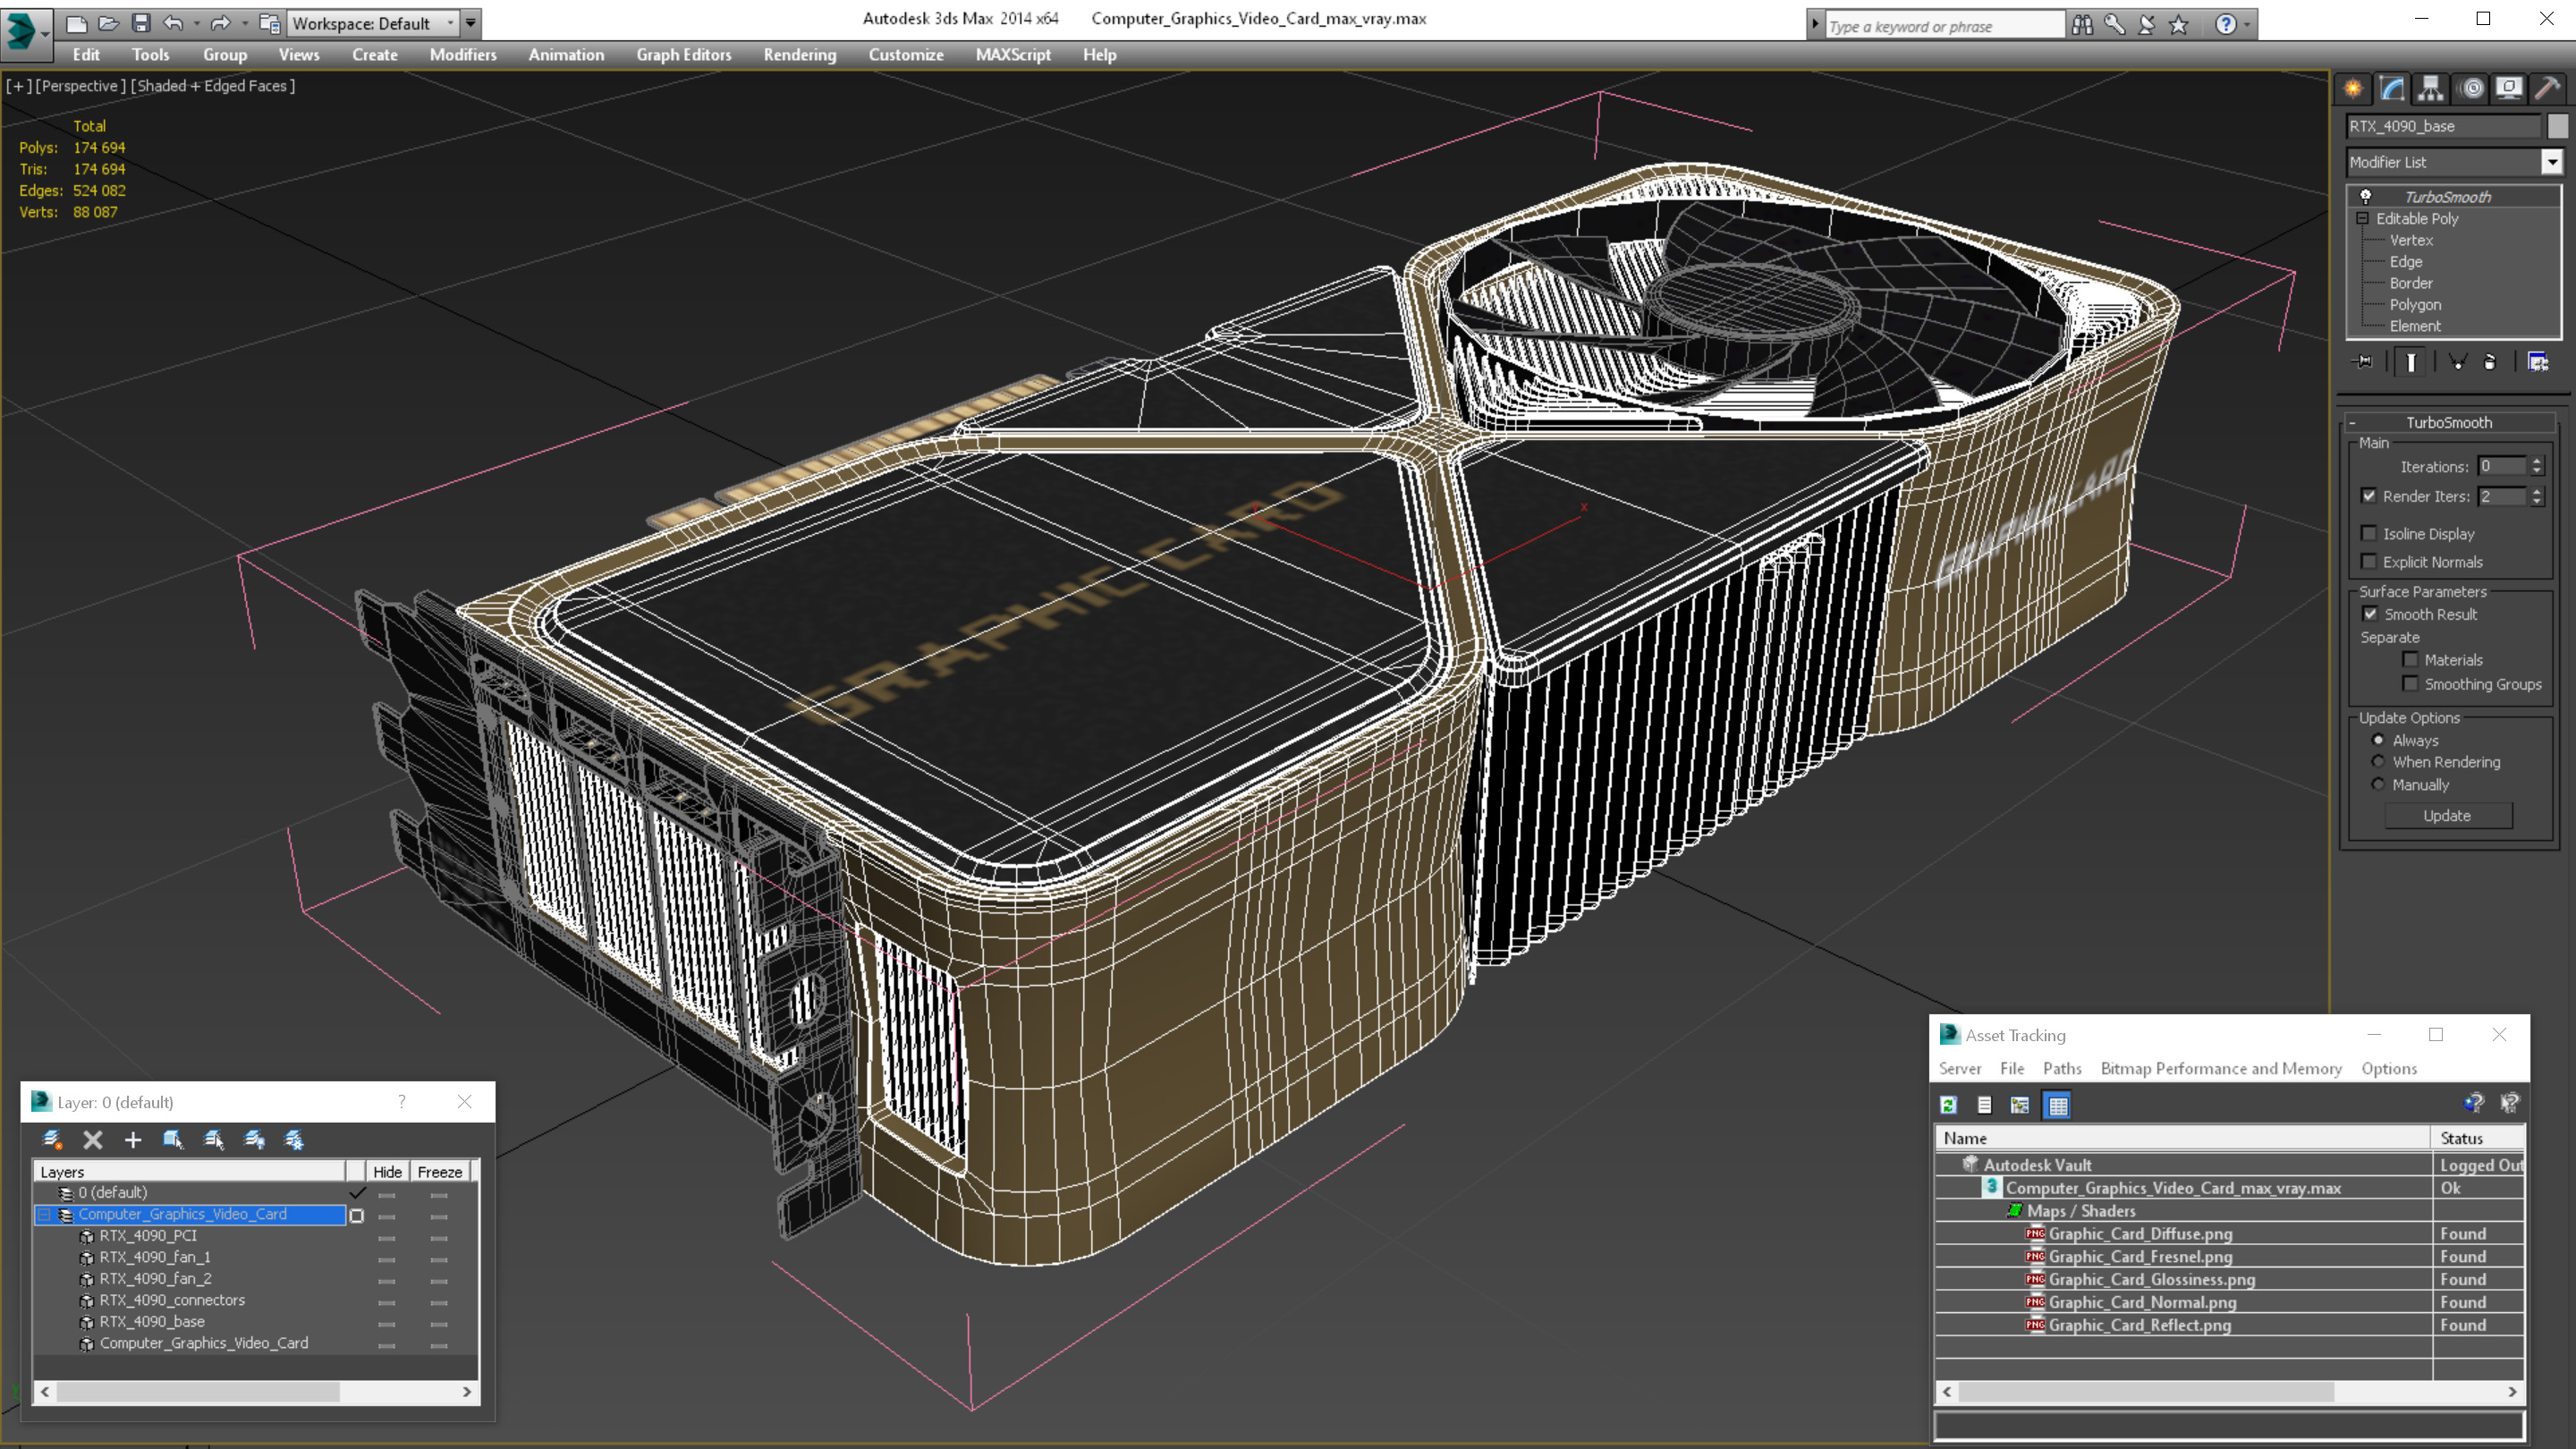Add selected objects to layer plus icon
The width and height of the screenshot is (2576, 1449).
coord(133,1139)
